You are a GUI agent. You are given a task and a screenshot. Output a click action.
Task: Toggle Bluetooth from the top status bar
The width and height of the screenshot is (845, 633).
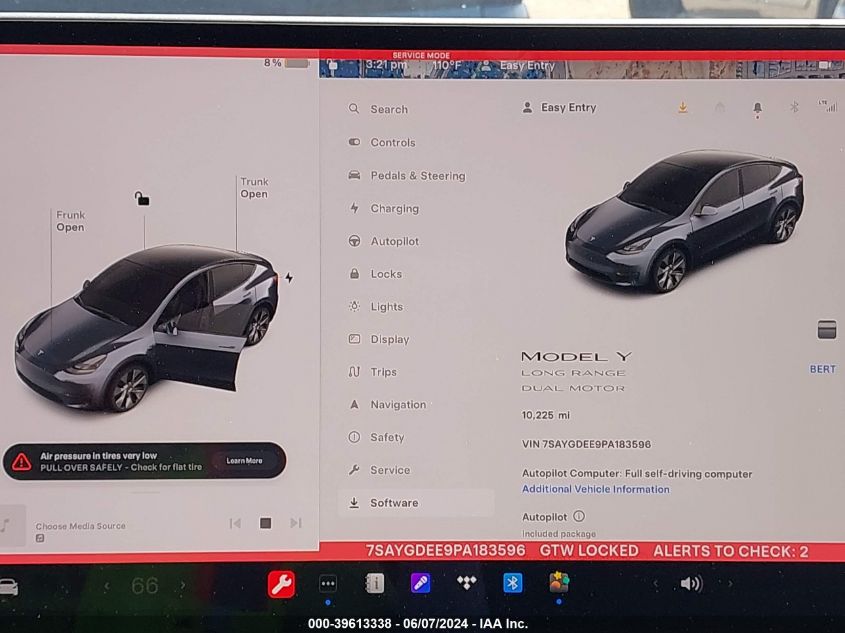(794, 107)
